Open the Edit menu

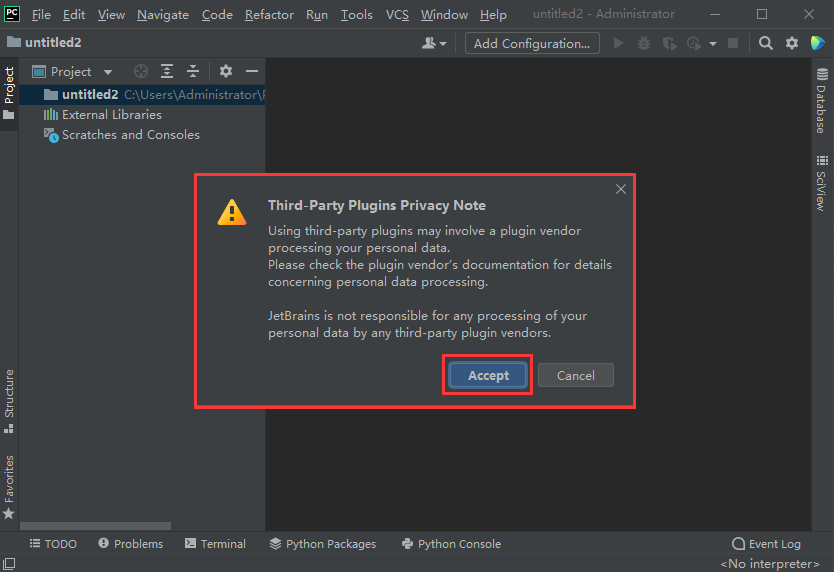73,14
